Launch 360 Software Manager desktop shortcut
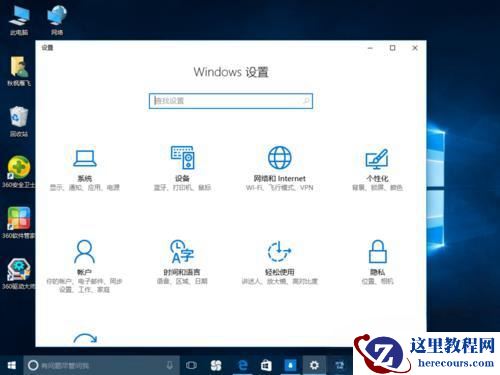Viewport: 500px width, 375px height. click(x=19, y=223)
